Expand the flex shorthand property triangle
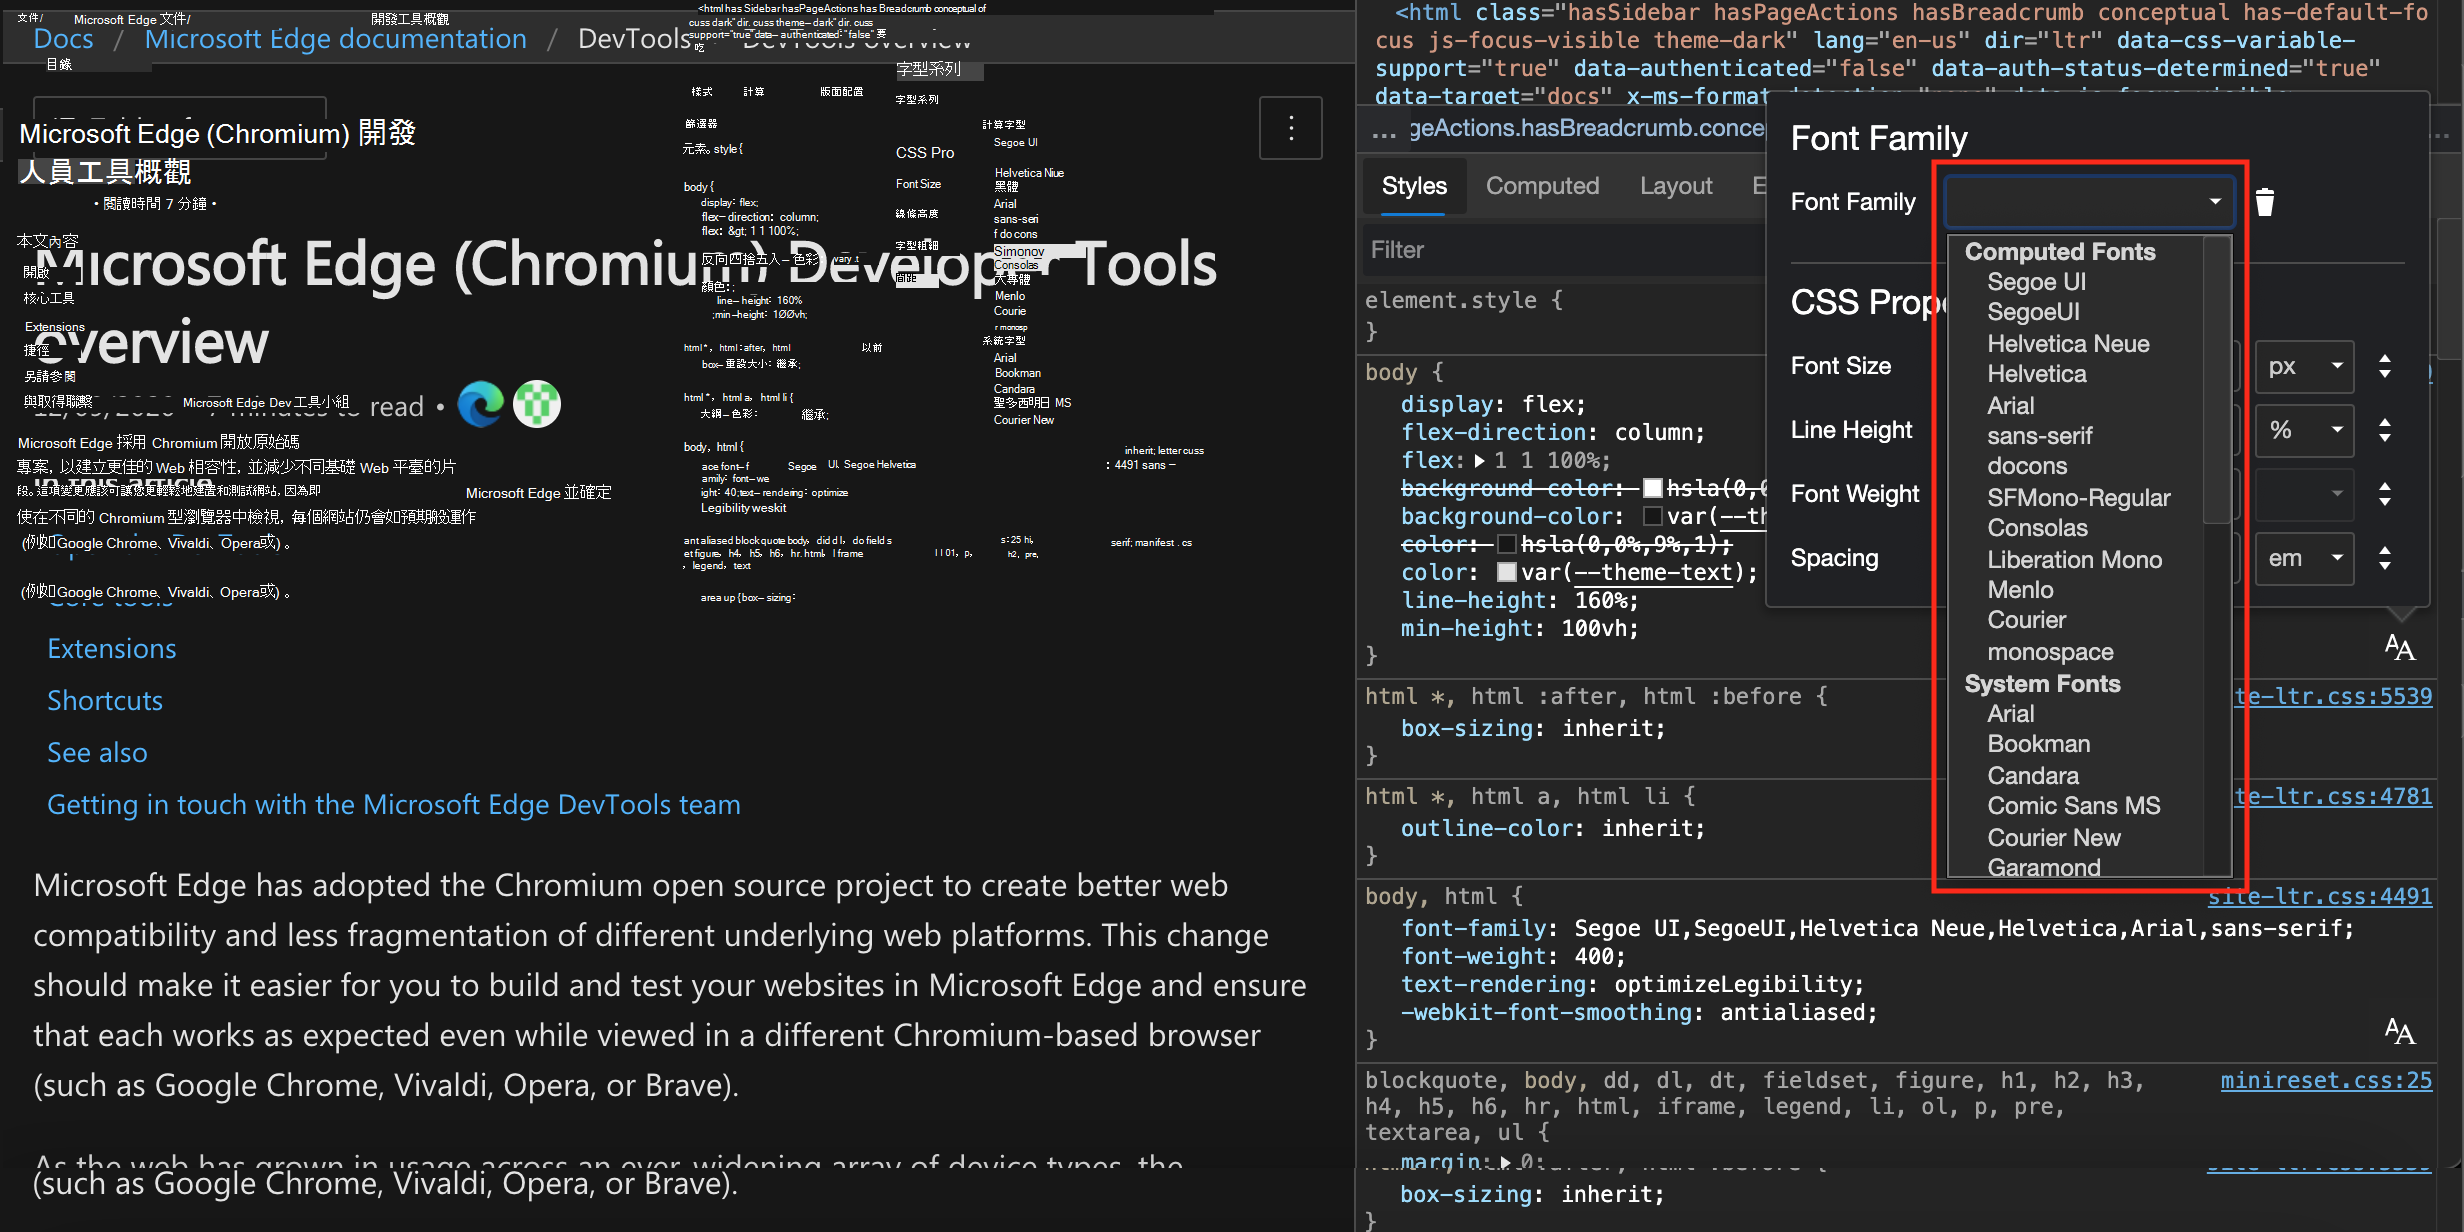 coord(1480,461)
